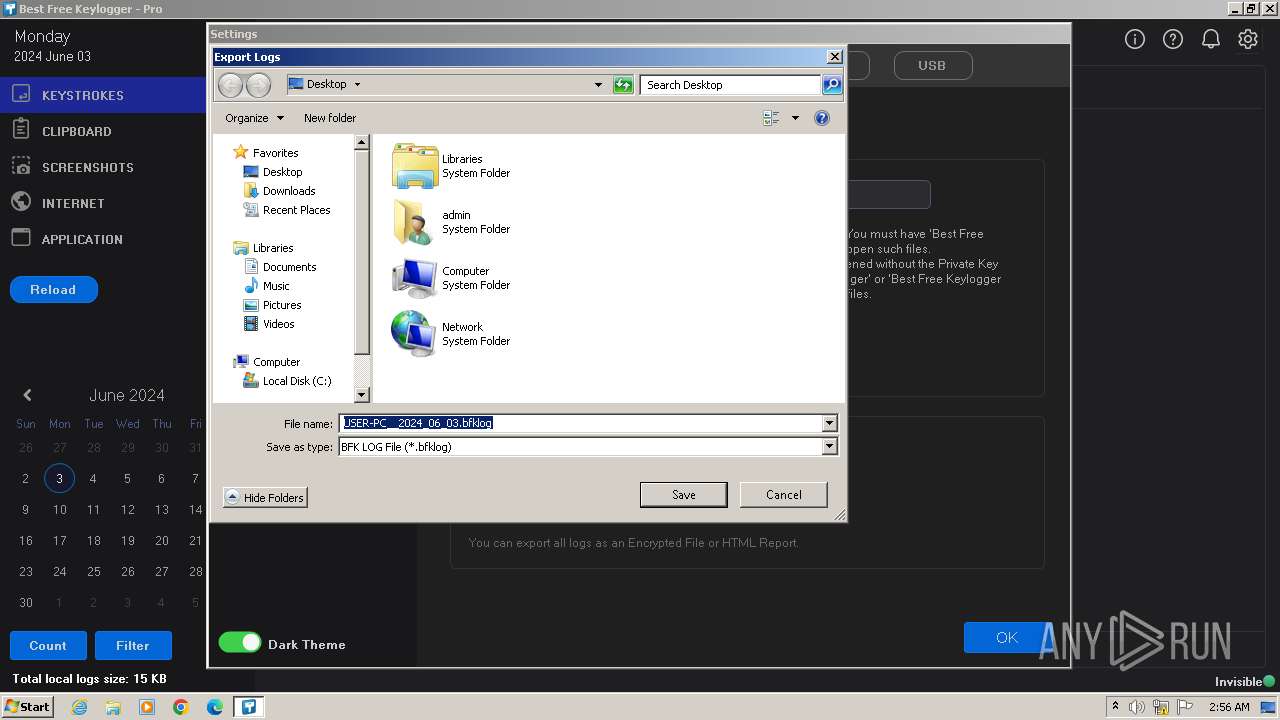Open the help question mark icon
This screenshot has width=1280, height=720.
[x=1173, y=39]
